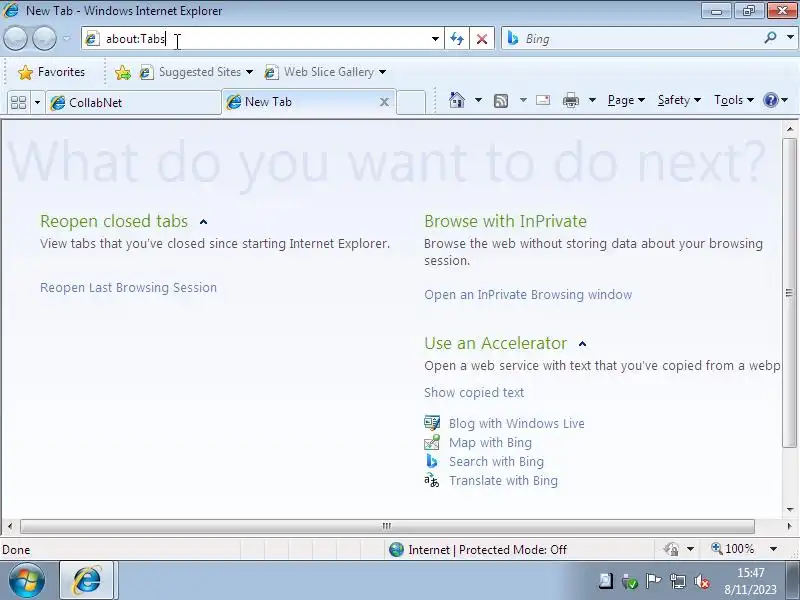Click the vertical scrollbar down arrow

tap(790, 509)
